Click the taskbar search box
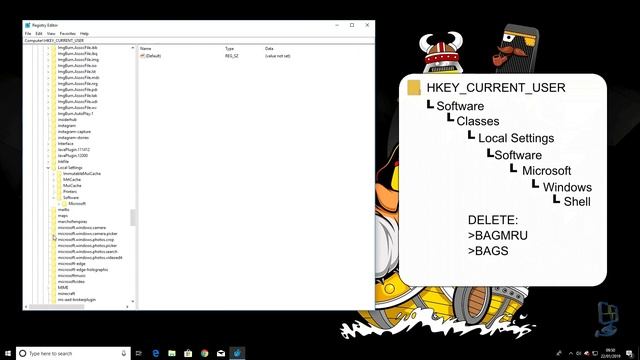The width and height of the screenshot is (640, 360). (73, 353)
